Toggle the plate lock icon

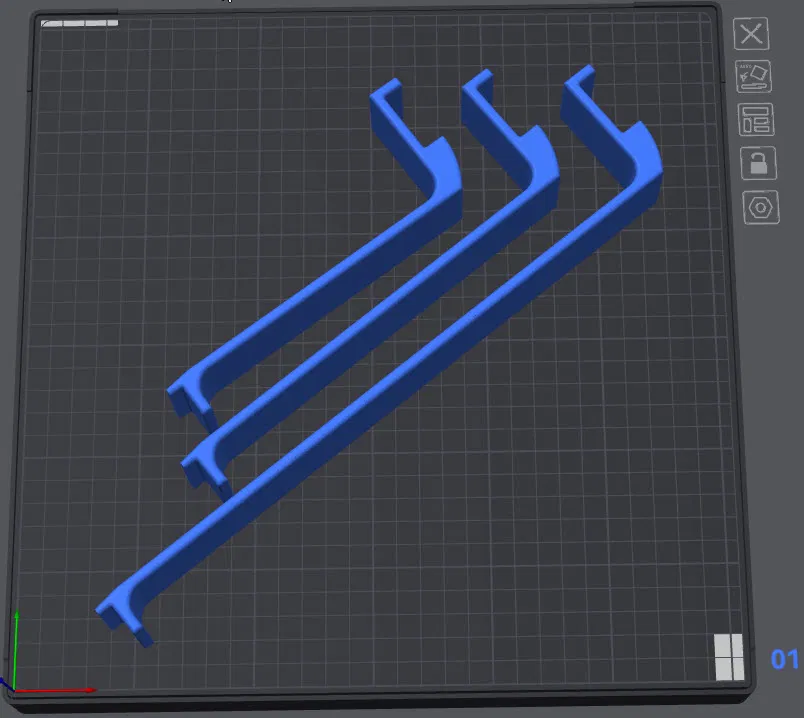(x=759, y=163)
